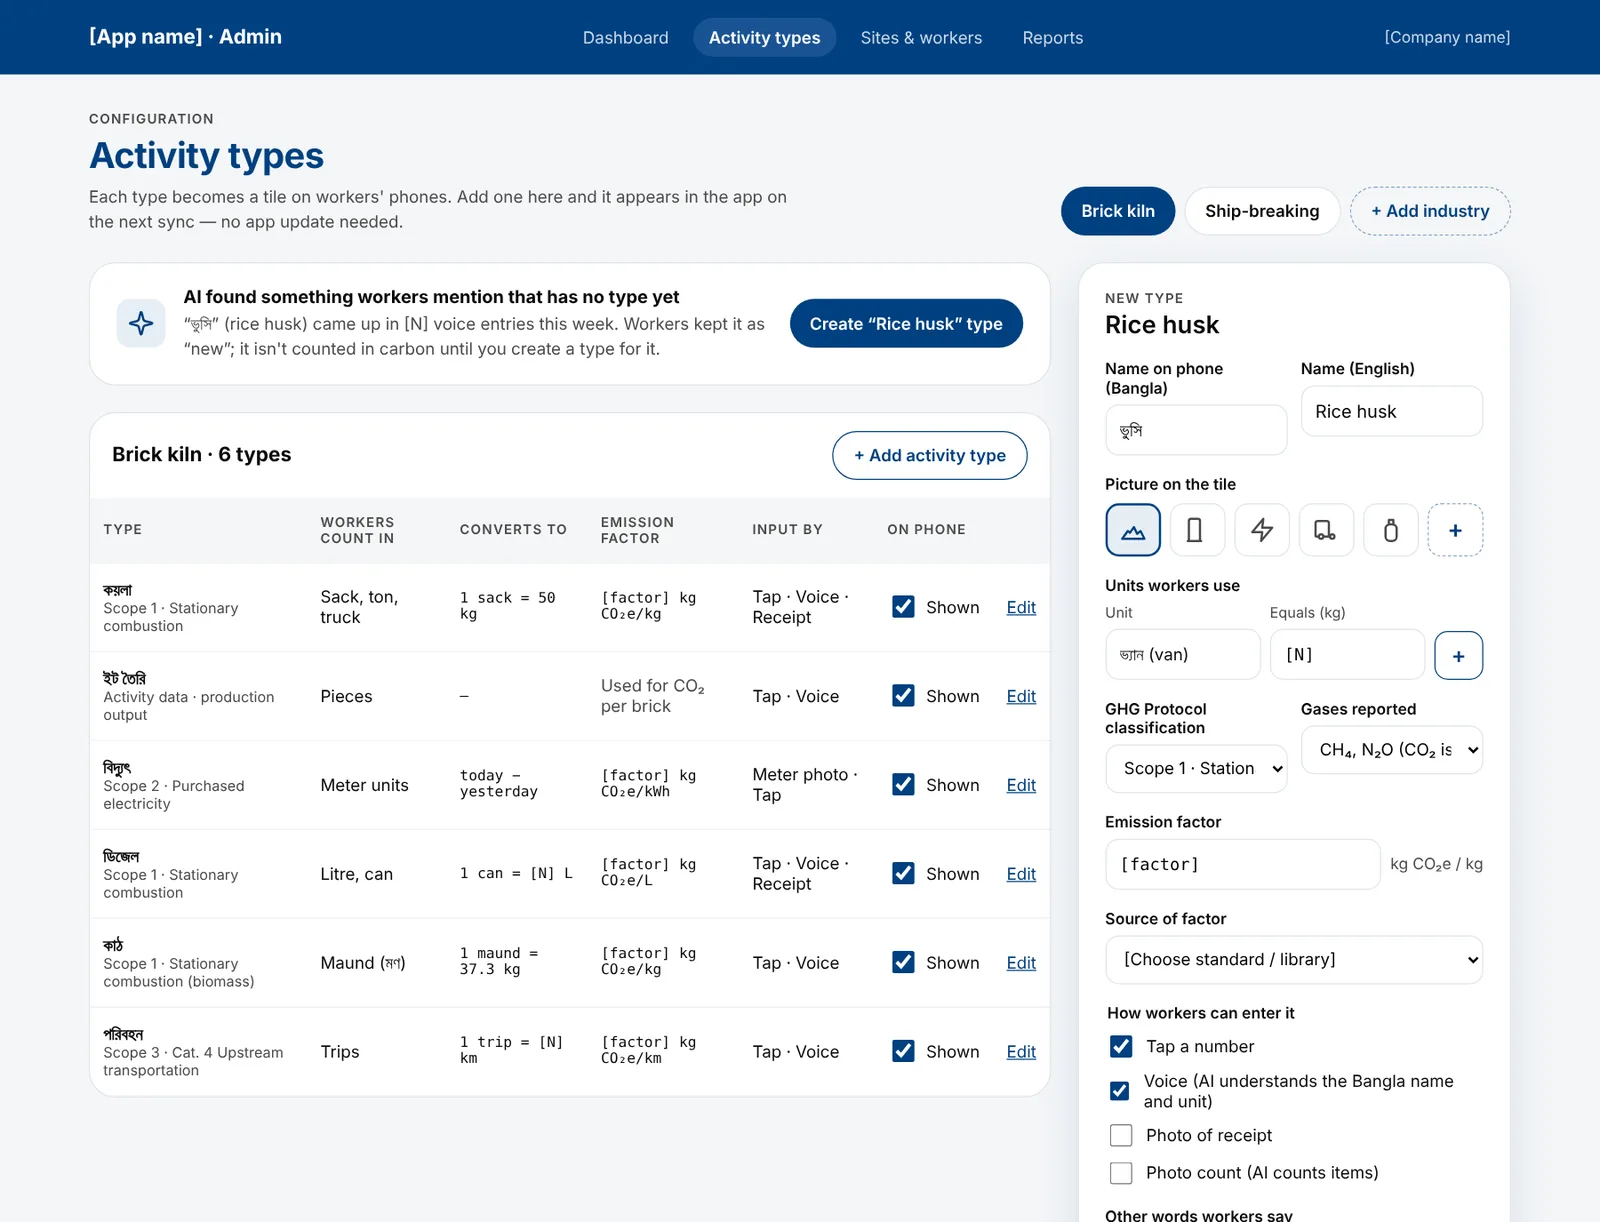Click the Equals (kg) field
This screenshot has width=1600, height=1222.
(1347, 655)
